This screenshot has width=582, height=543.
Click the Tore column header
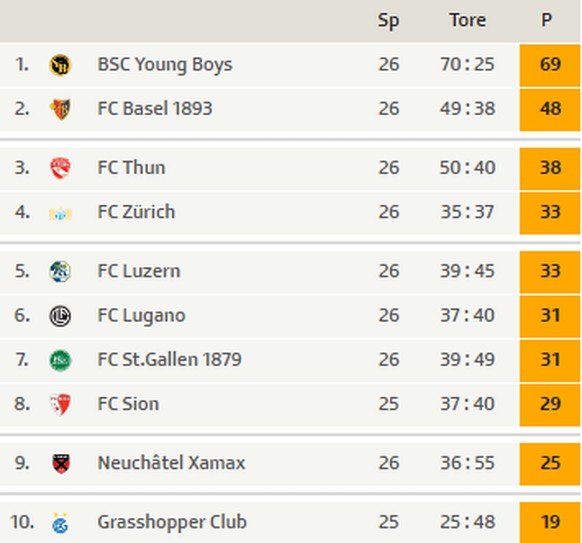[468, 20]
